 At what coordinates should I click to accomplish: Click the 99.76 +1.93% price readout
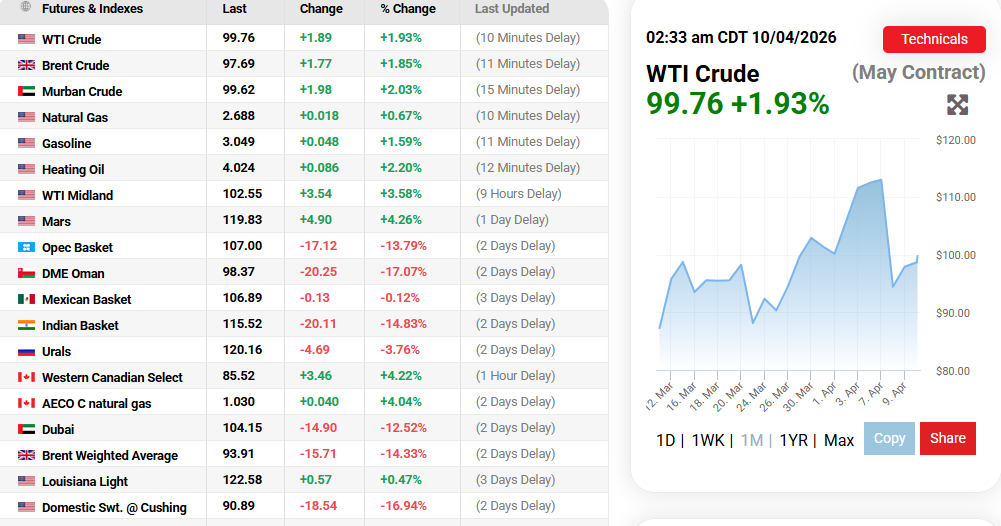click(737, 103)
